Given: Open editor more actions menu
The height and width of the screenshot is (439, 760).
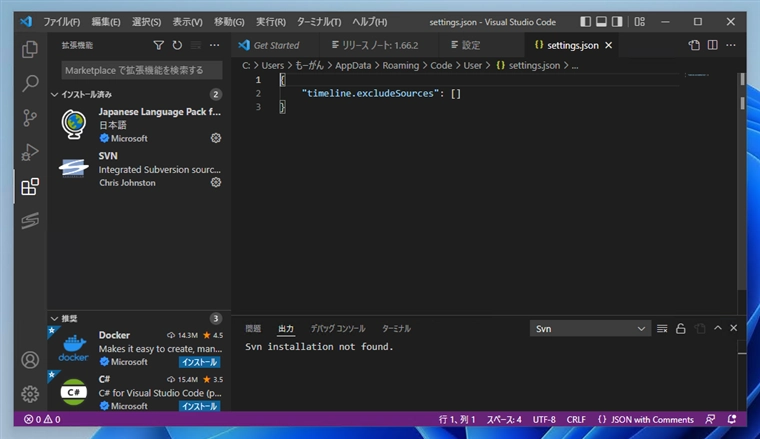Looking at the screenshot, I should tap(731, 45).
